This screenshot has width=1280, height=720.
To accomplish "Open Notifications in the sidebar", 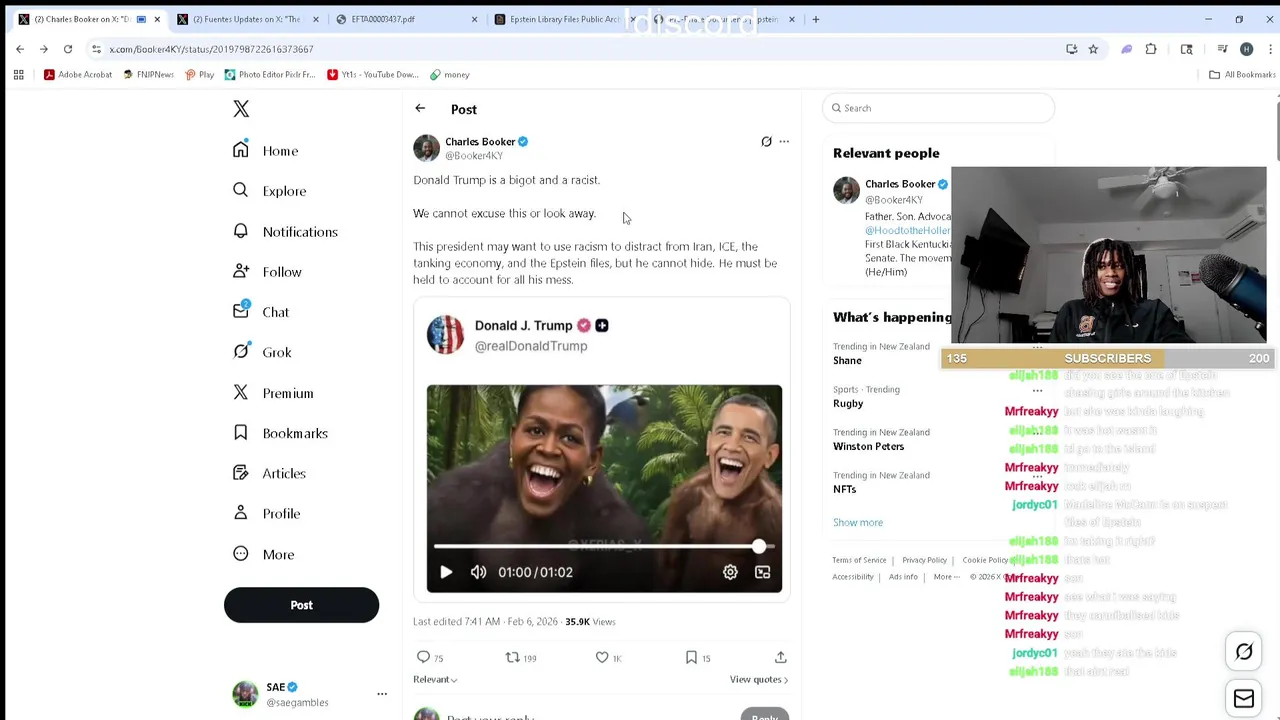I will (285, 231).
